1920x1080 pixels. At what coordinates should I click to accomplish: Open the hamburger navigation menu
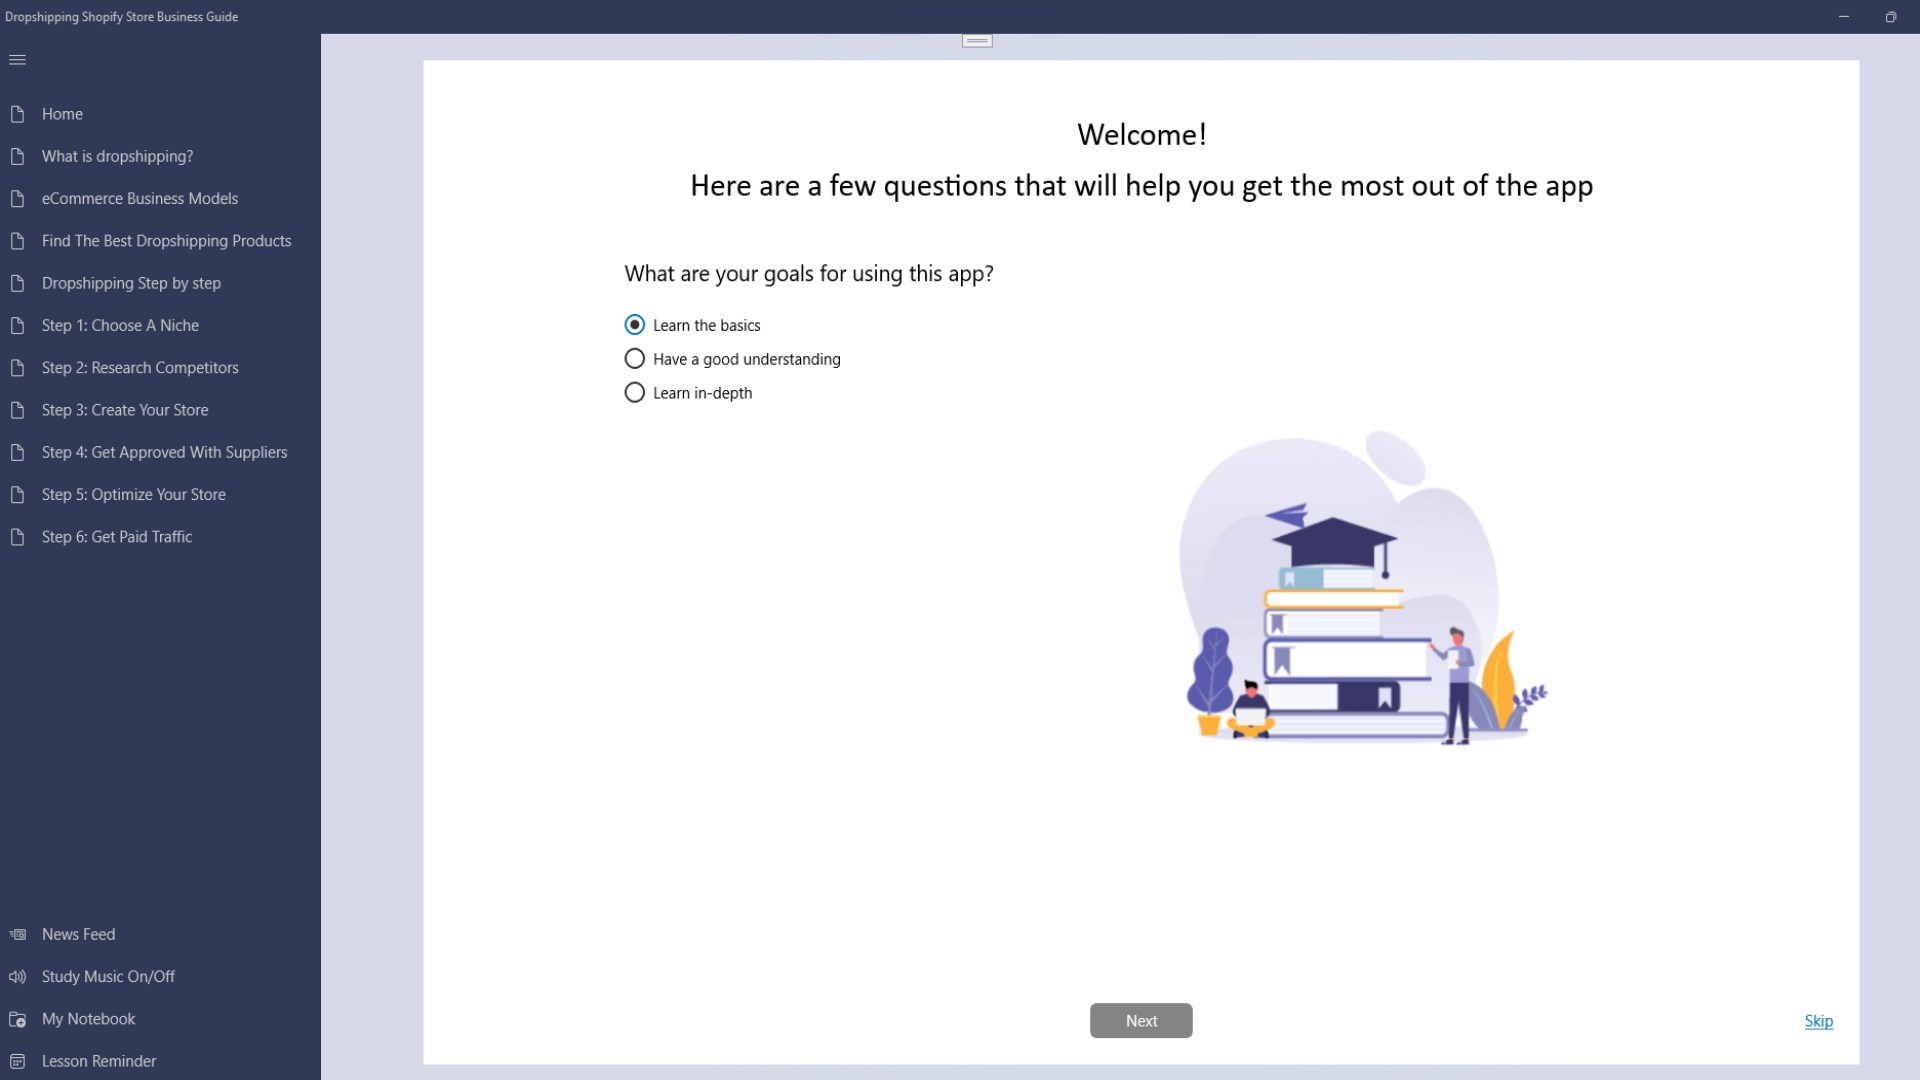[18, 60]
